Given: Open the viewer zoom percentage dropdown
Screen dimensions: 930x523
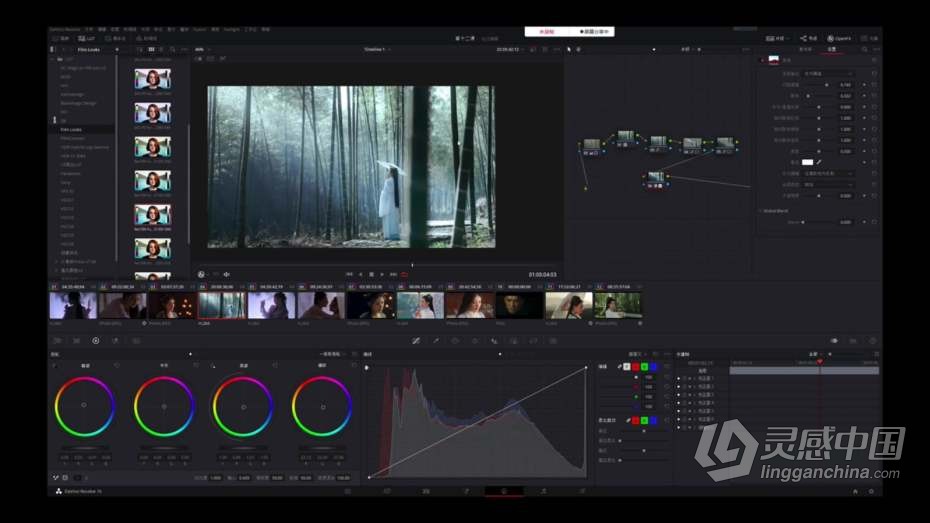Looking at the screenshot, I should [203, 50].
